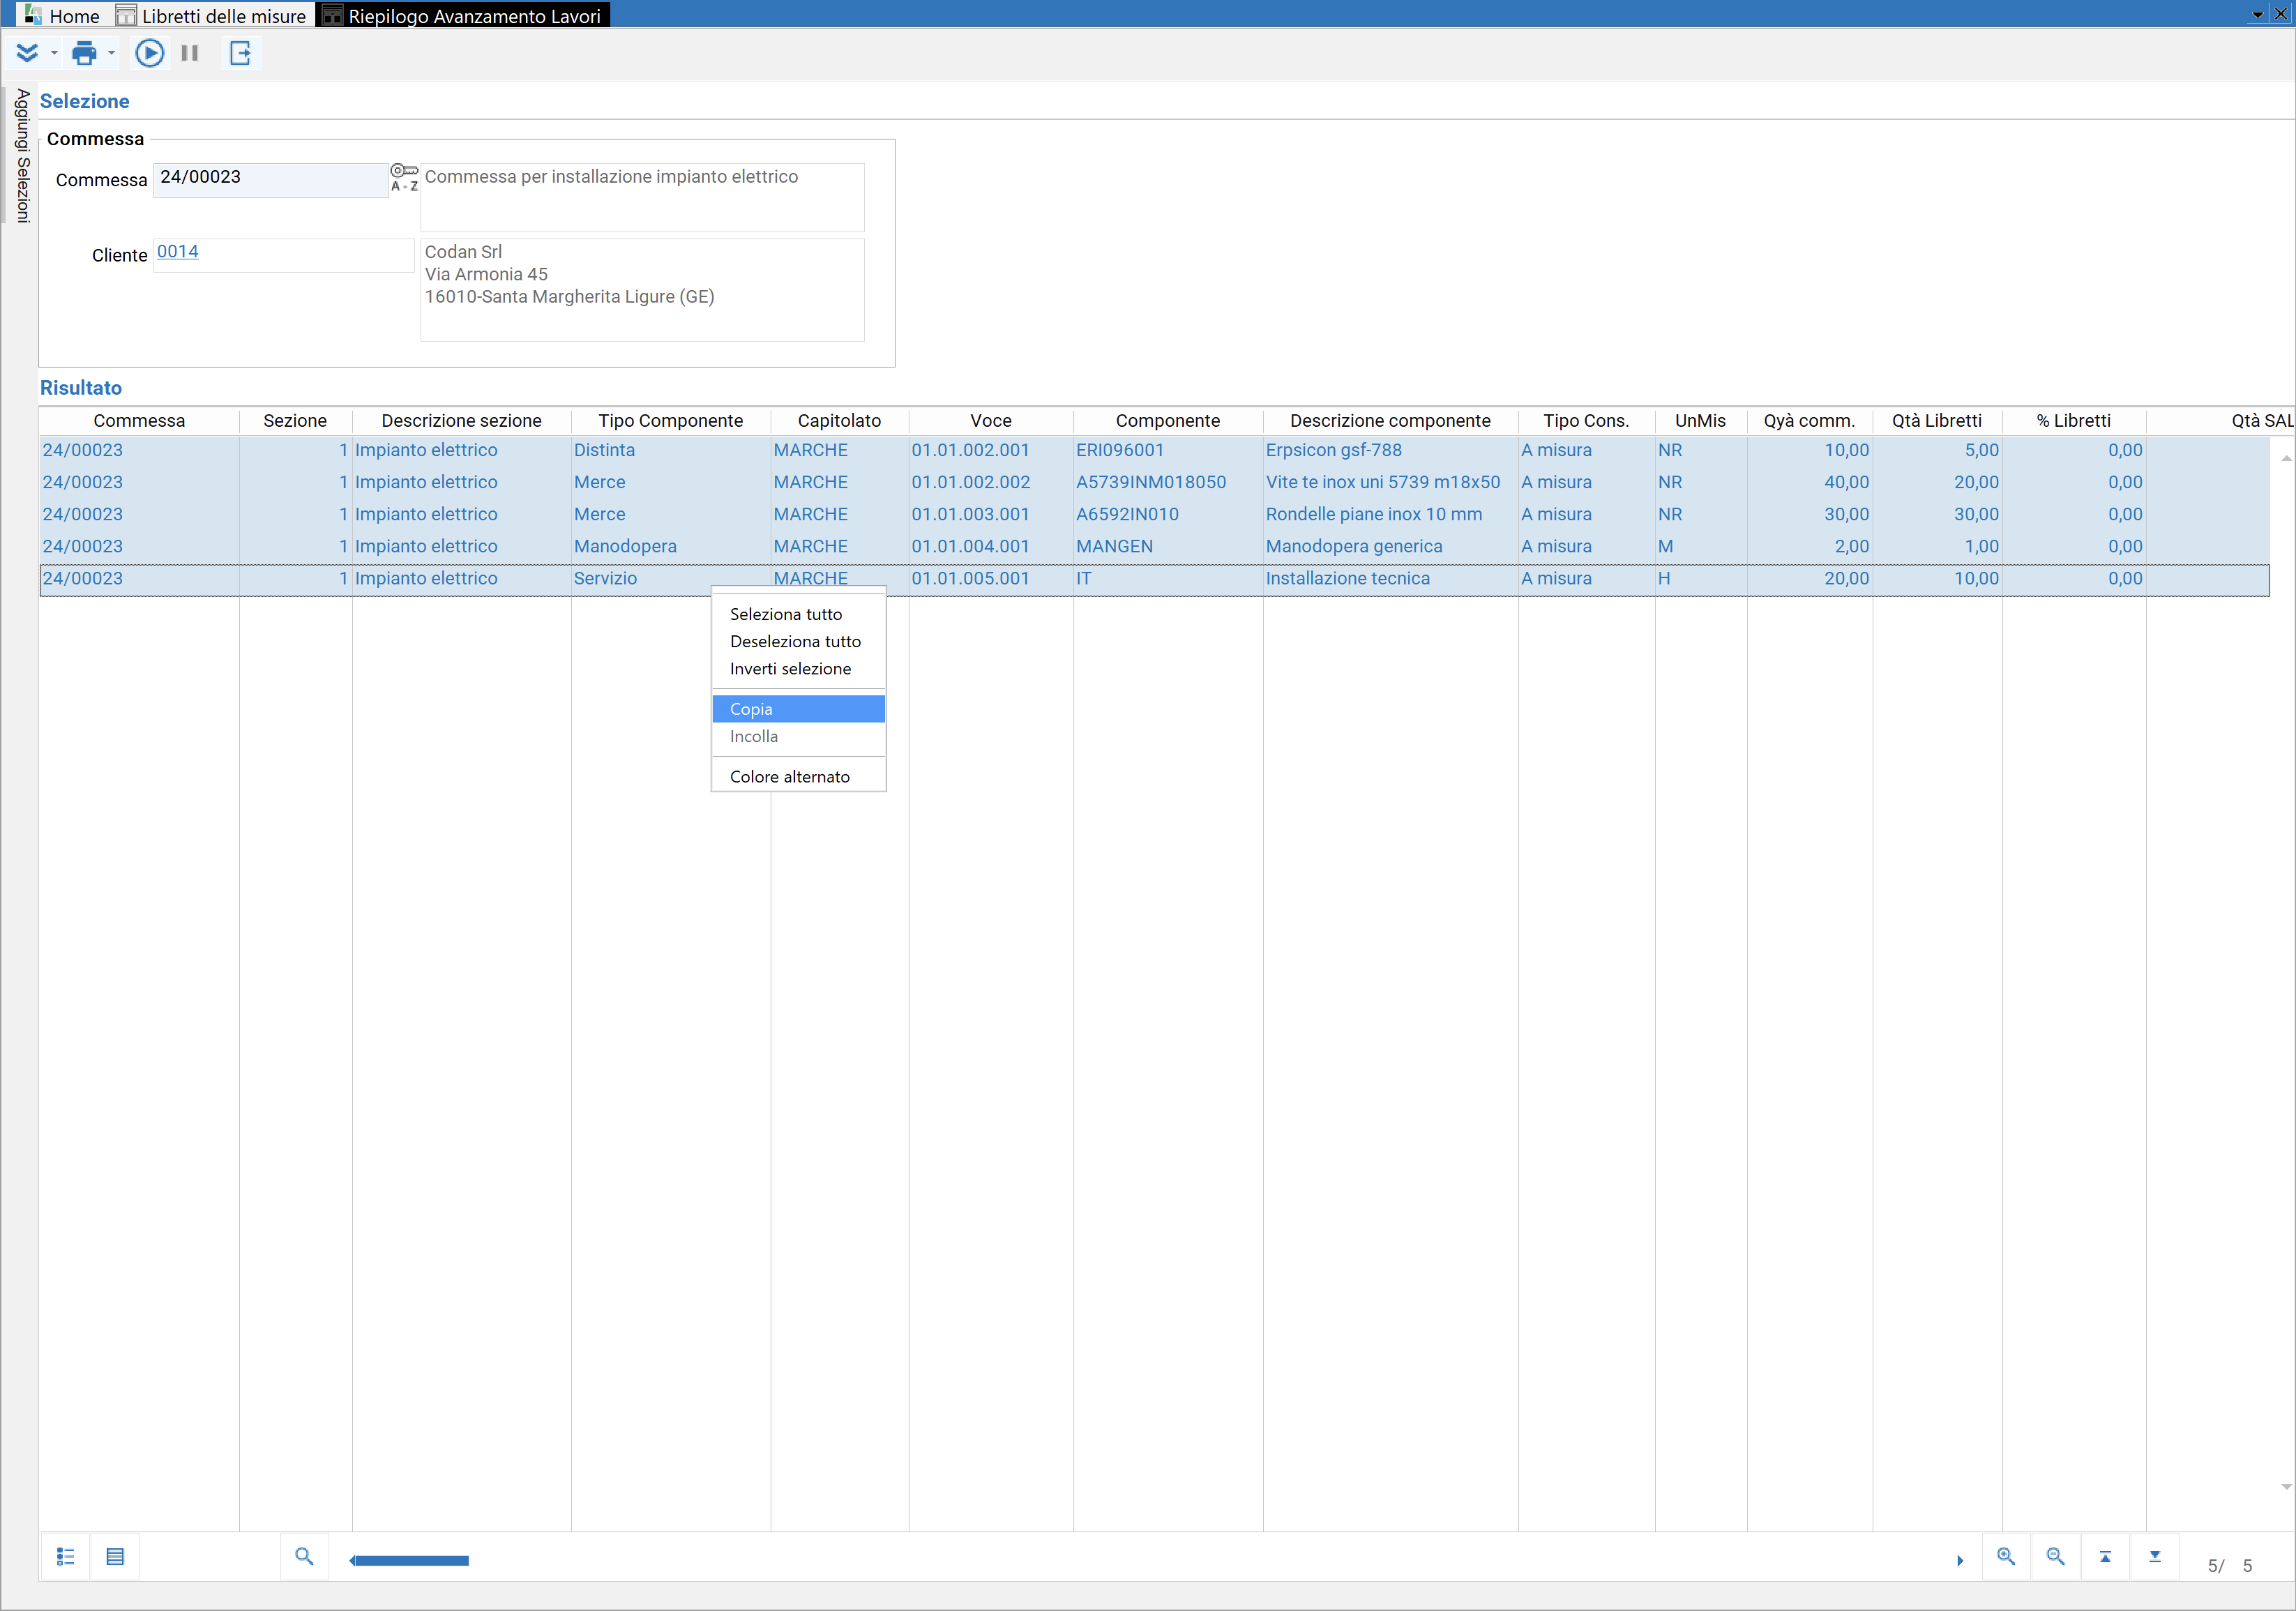Open the print options dropdown arrow
The image size is (2296, 1611).
[x=111, y=53]
